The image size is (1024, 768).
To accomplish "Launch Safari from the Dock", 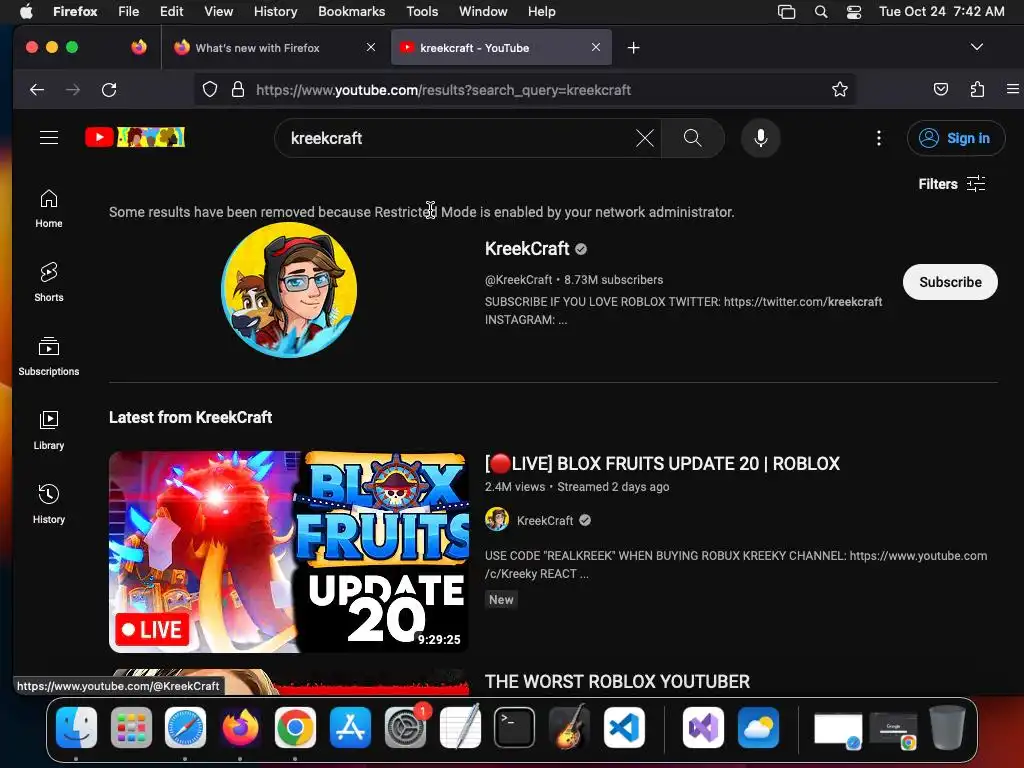I will click(x=185, y=727).
